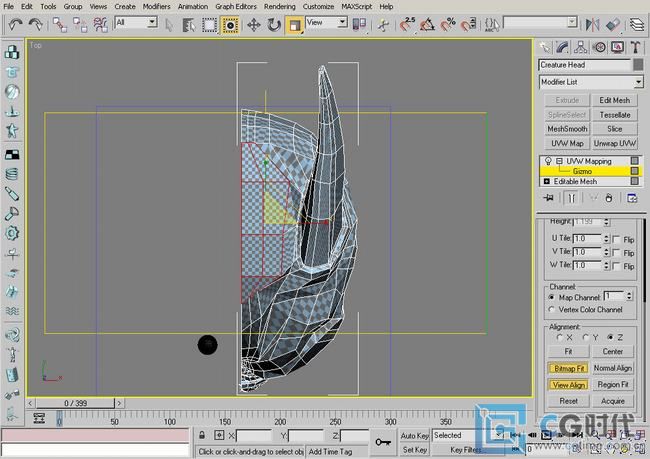Increment the U Tile spinner

tap(606, 237)
